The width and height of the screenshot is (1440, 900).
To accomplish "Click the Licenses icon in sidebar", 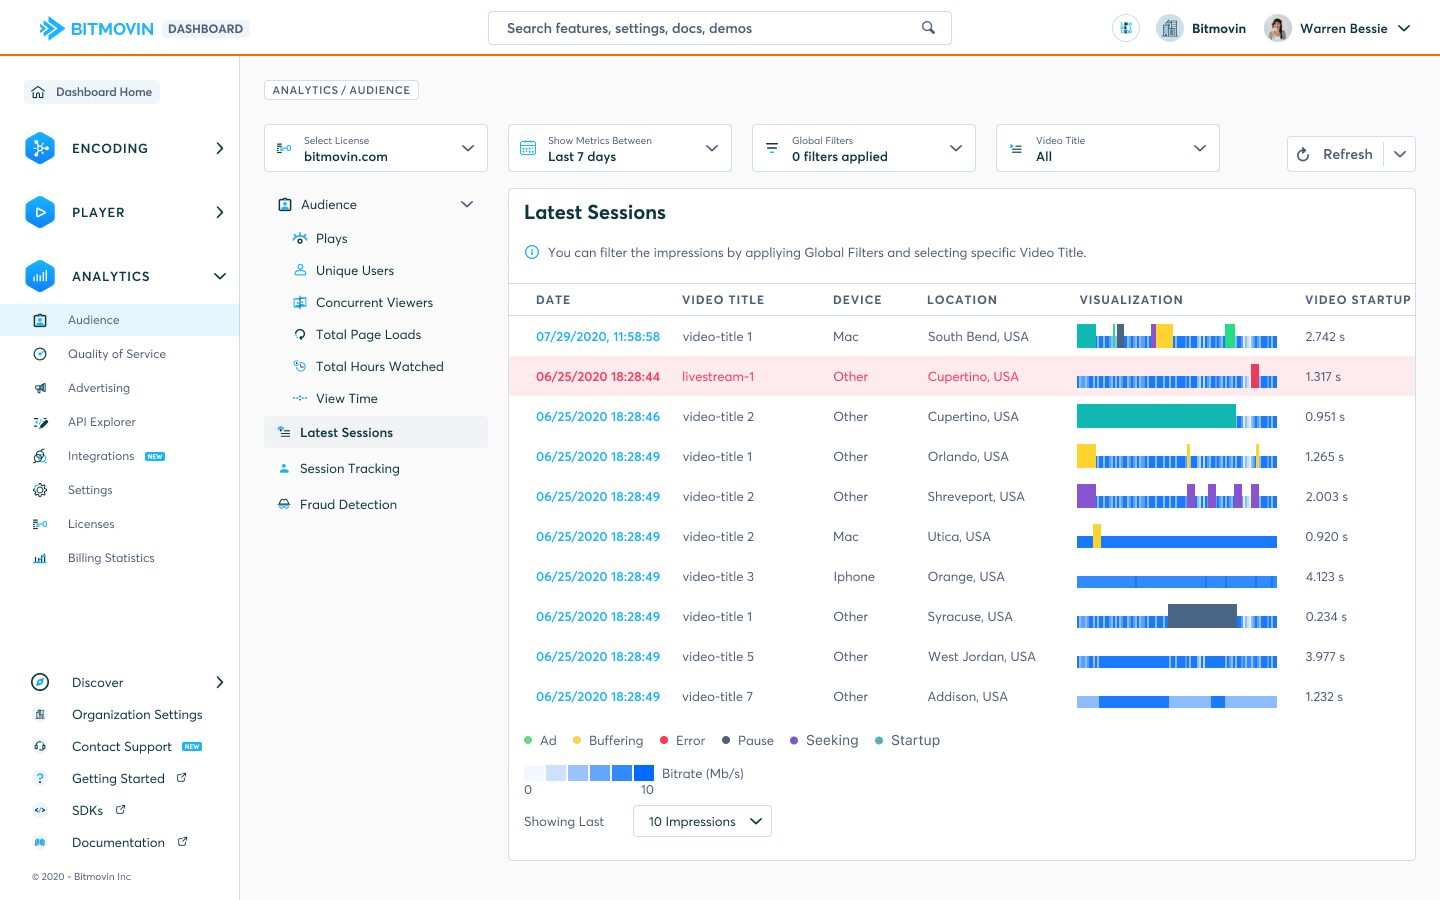I will [x=40, y=524].
